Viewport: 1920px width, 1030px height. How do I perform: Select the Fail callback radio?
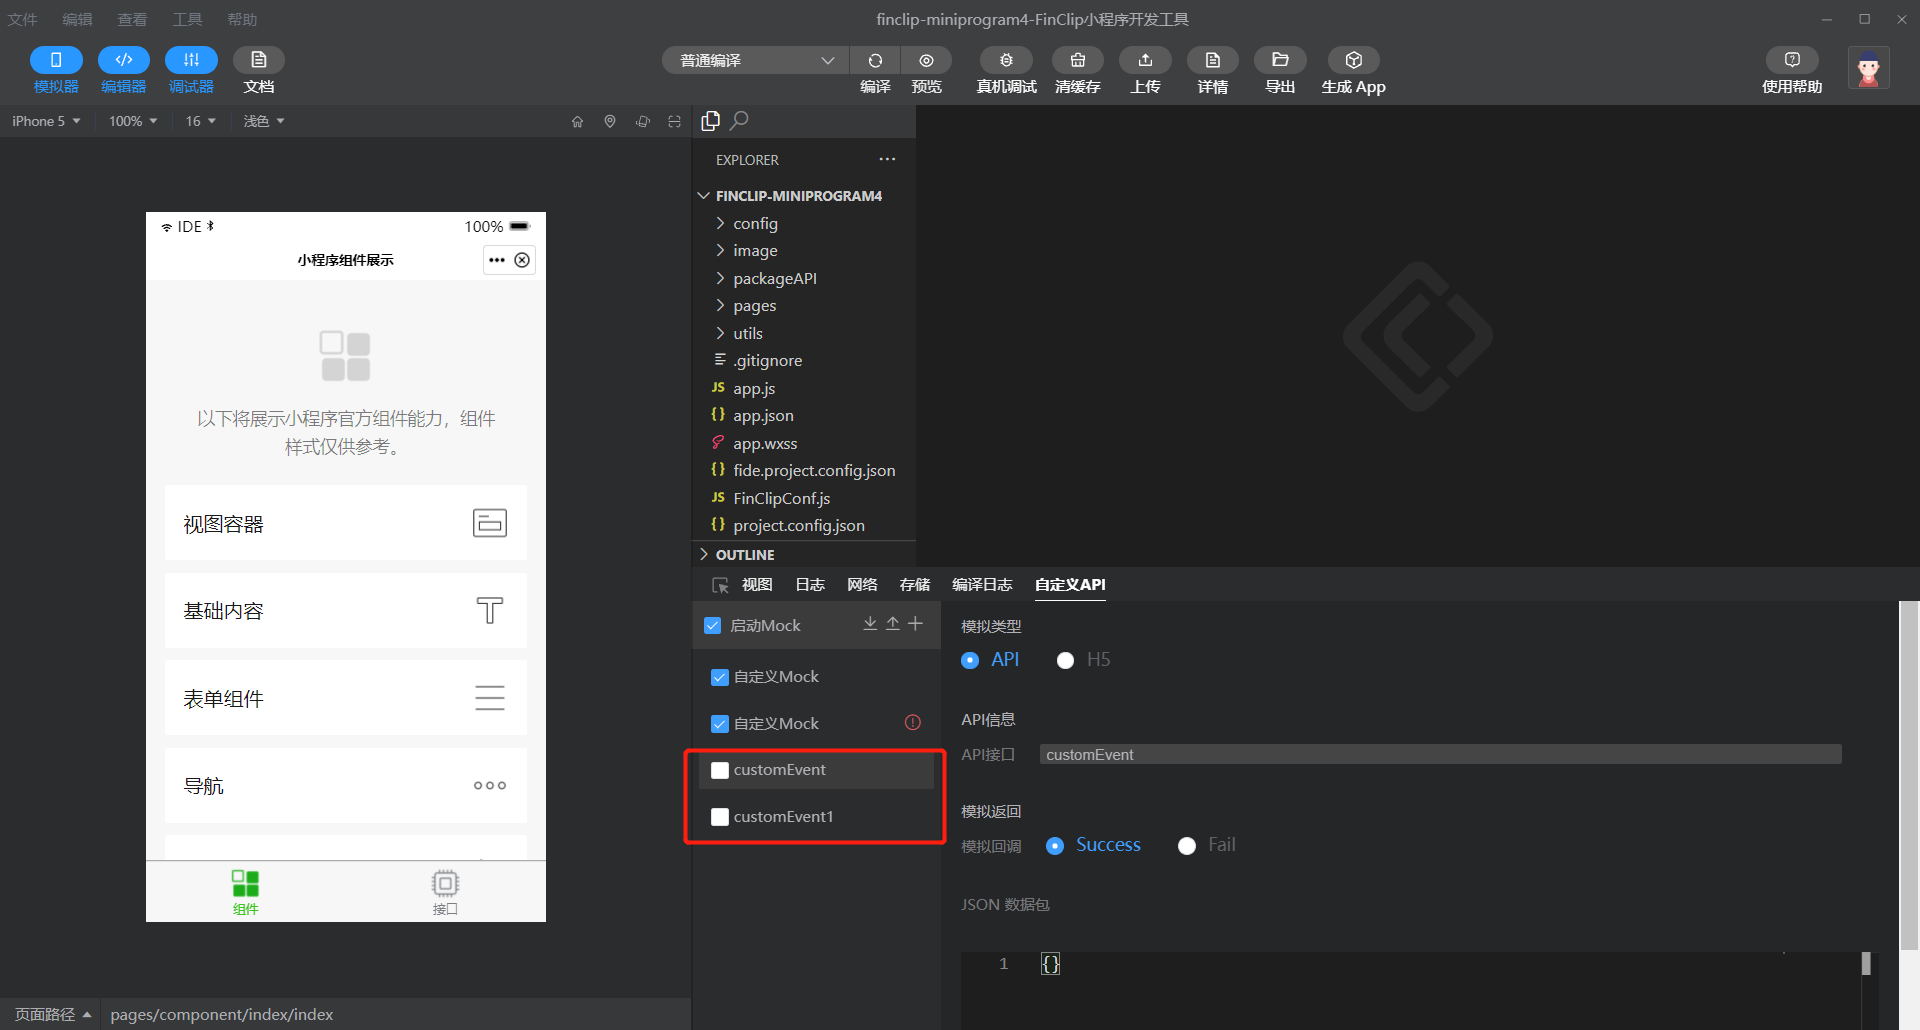point(1187,846)
